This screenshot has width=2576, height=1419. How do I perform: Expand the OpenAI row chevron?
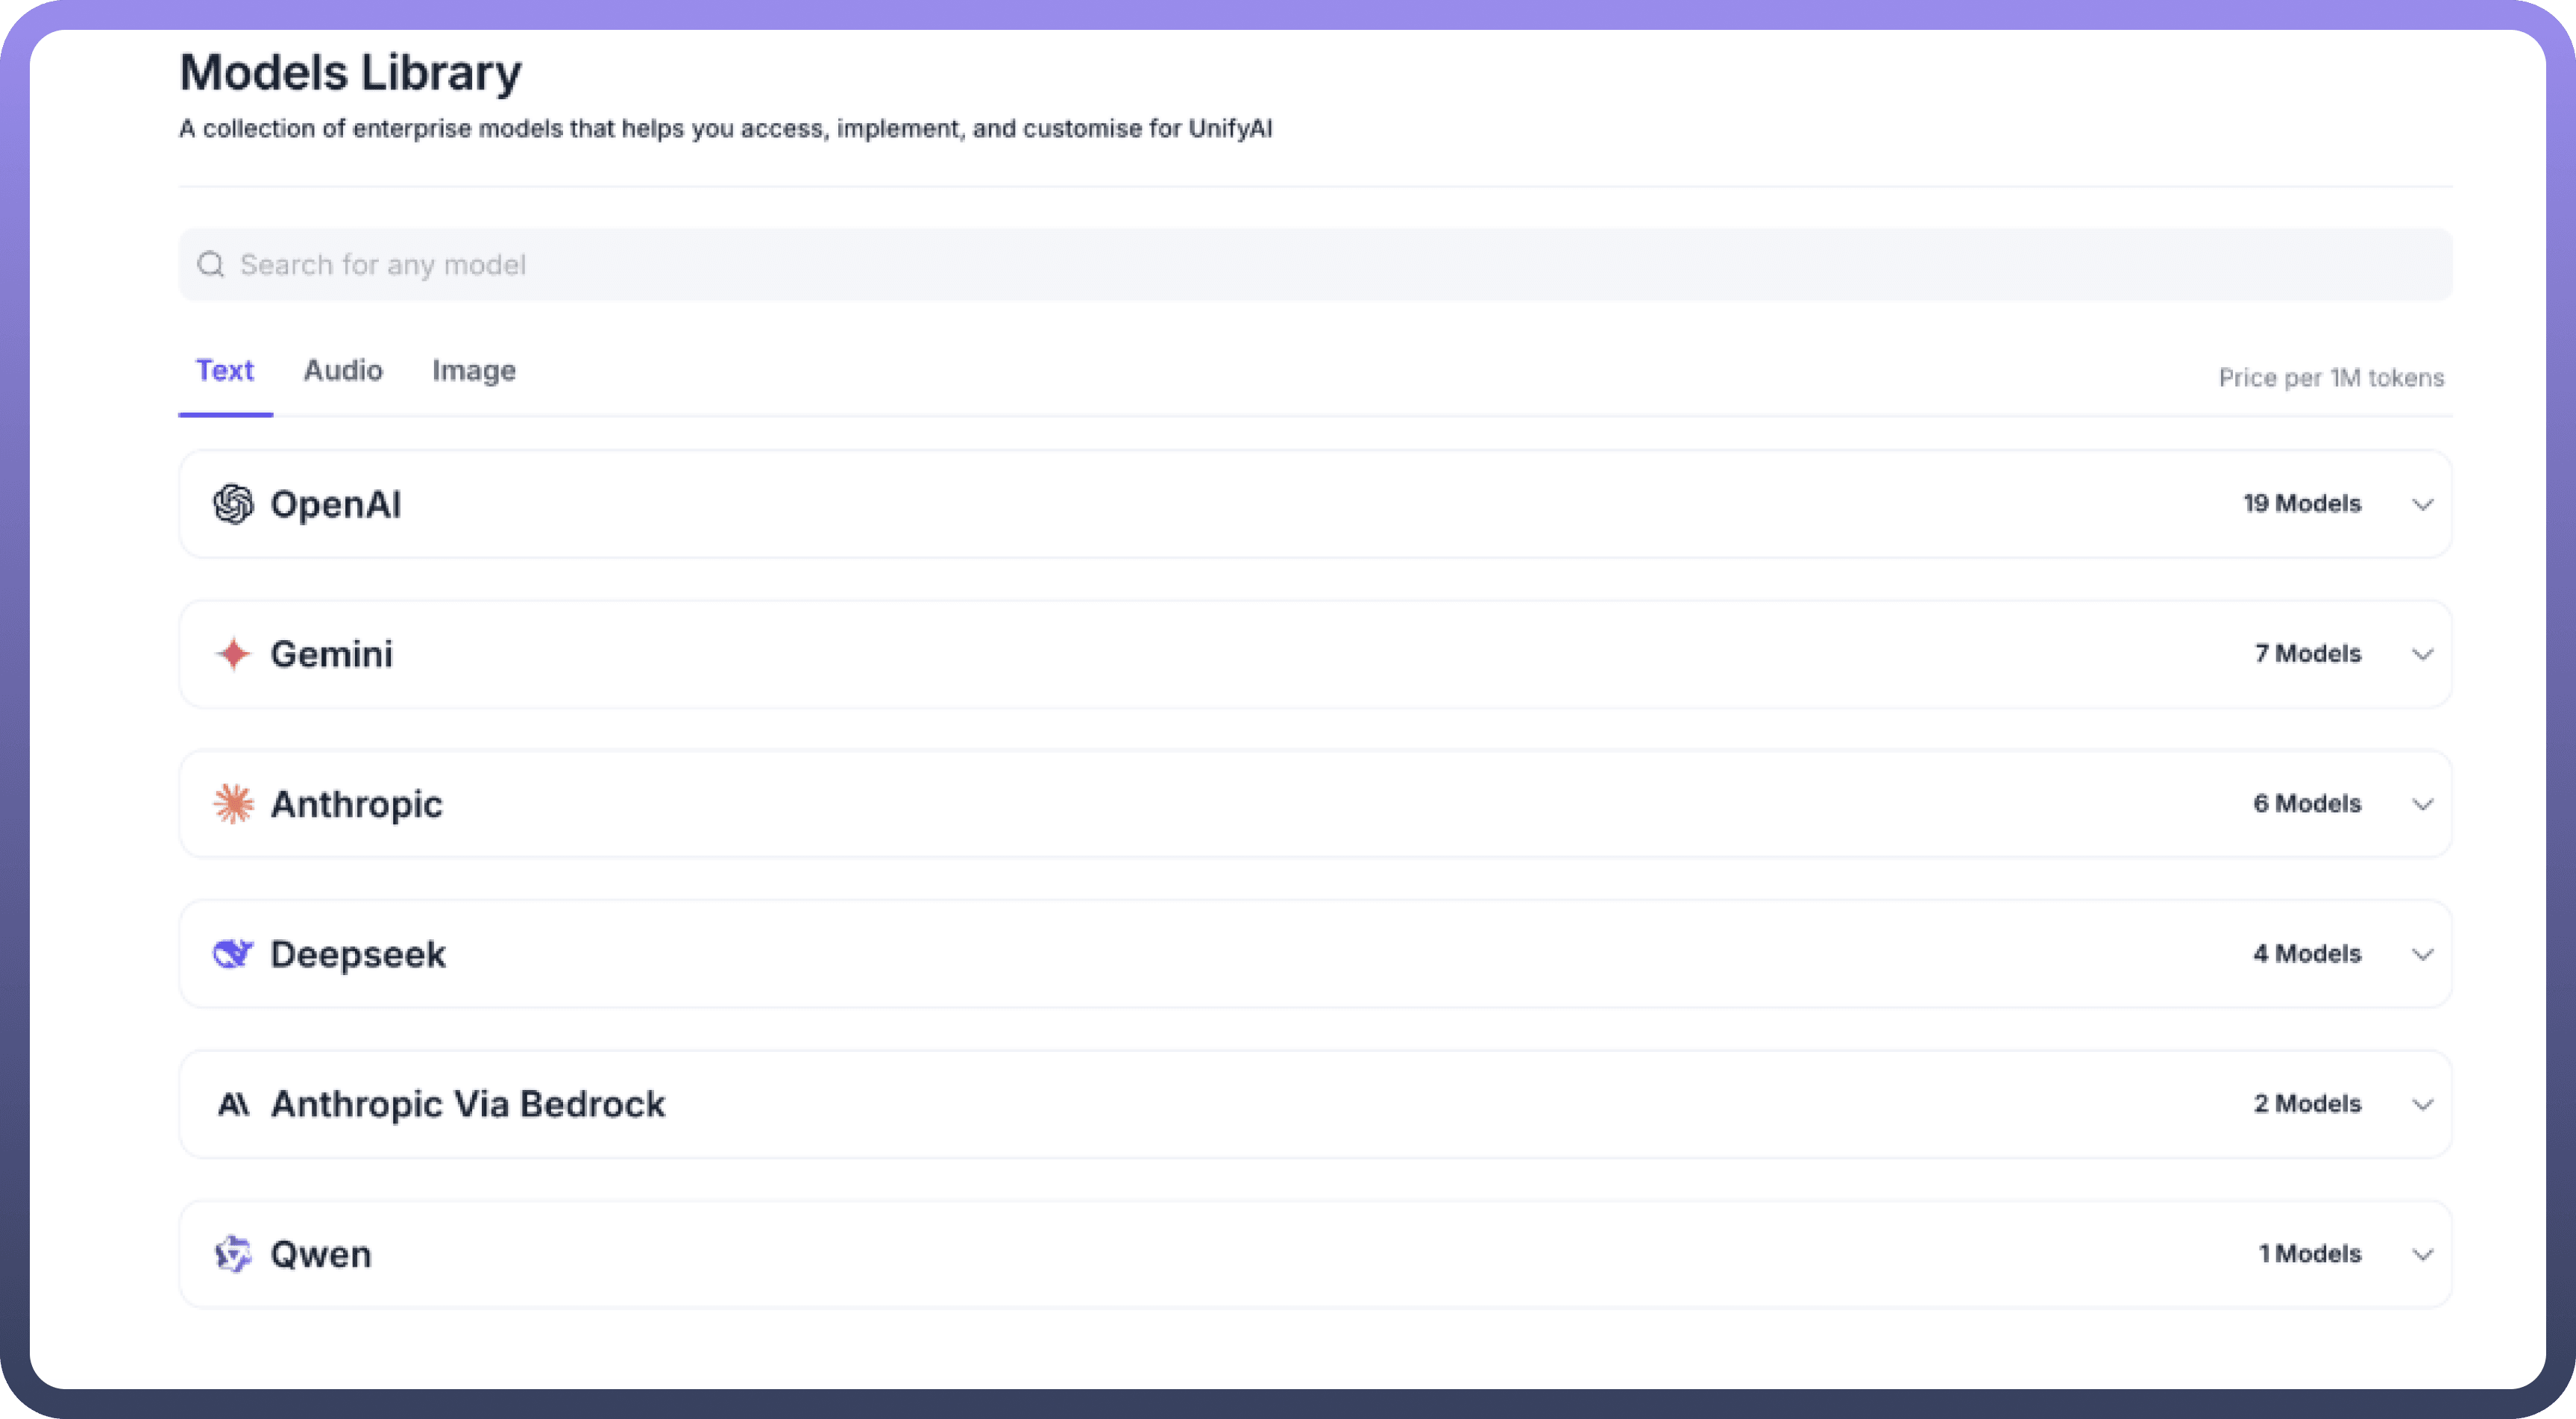[2422, 504]
